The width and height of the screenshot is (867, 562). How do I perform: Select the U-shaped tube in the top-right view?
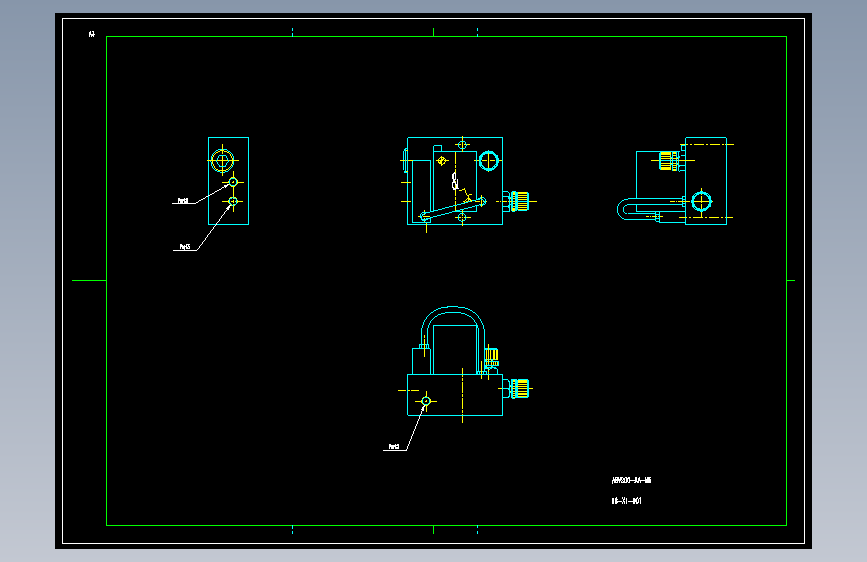pyautogui.click(x=651, y=209)
